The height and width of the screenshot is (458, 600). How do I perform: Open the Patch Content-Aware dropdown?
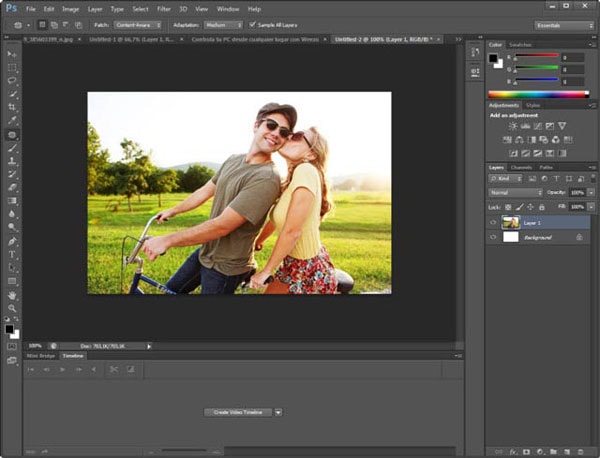click(139, 24)
